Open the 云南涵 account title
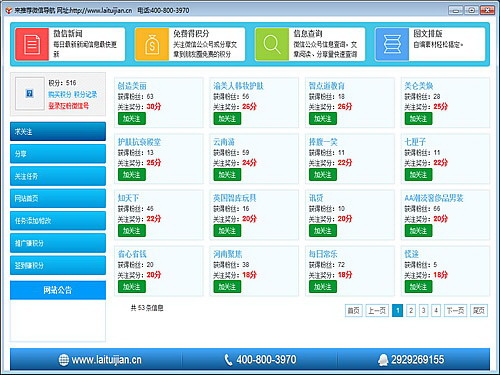This screenshot has height=375, width=500. tap(224, 142)
